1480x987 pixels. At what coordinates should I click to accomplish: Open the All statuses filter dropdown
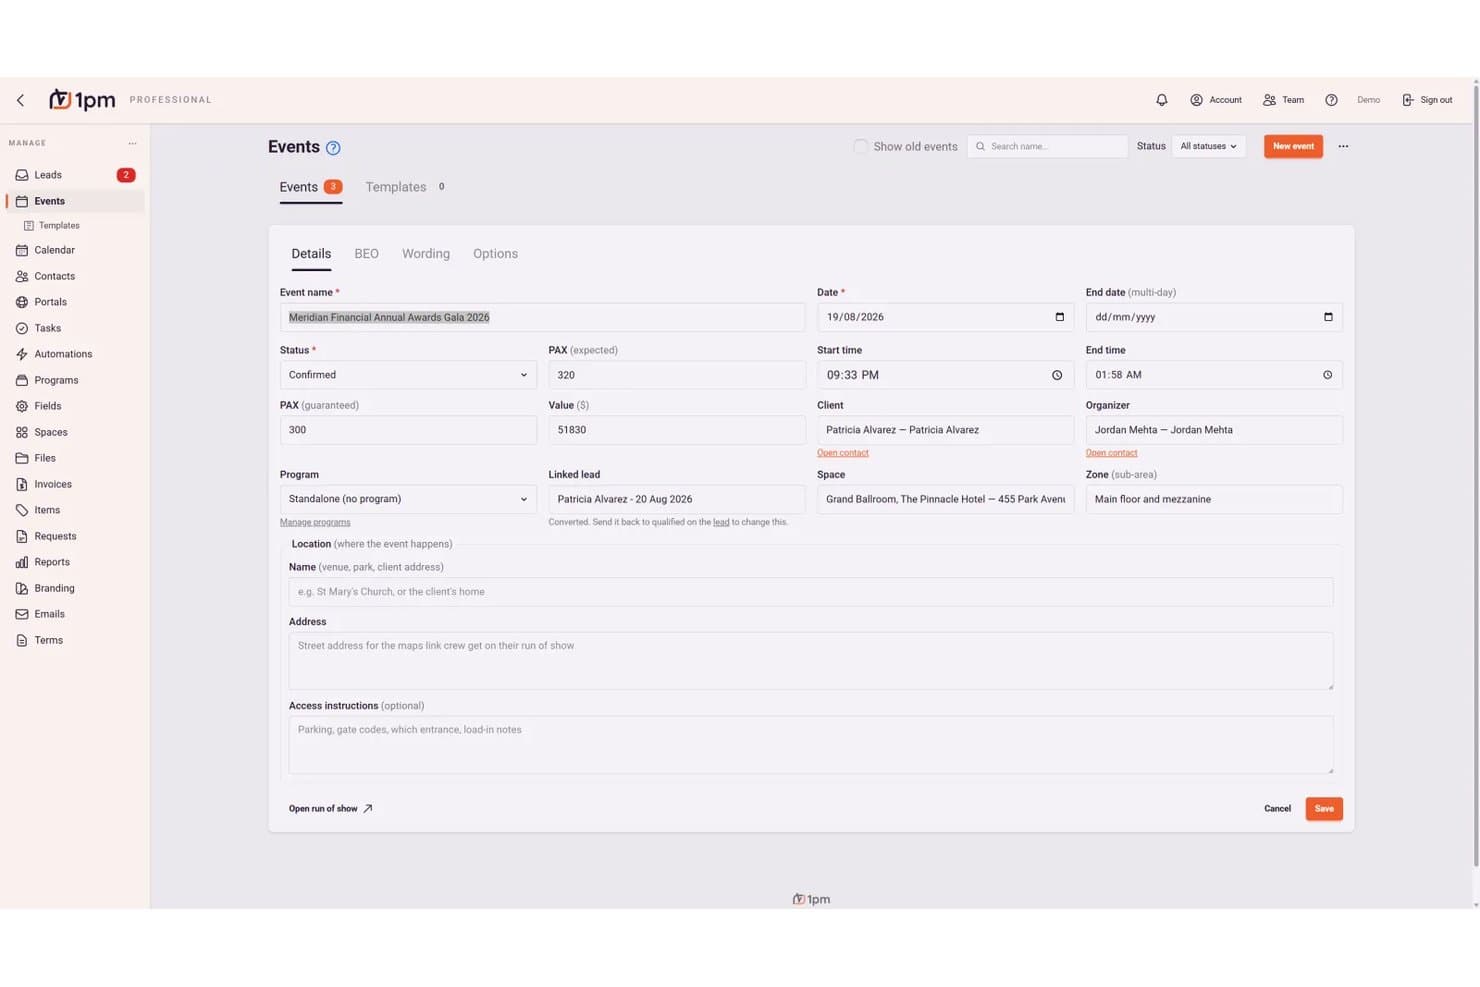coord(1208,146)
